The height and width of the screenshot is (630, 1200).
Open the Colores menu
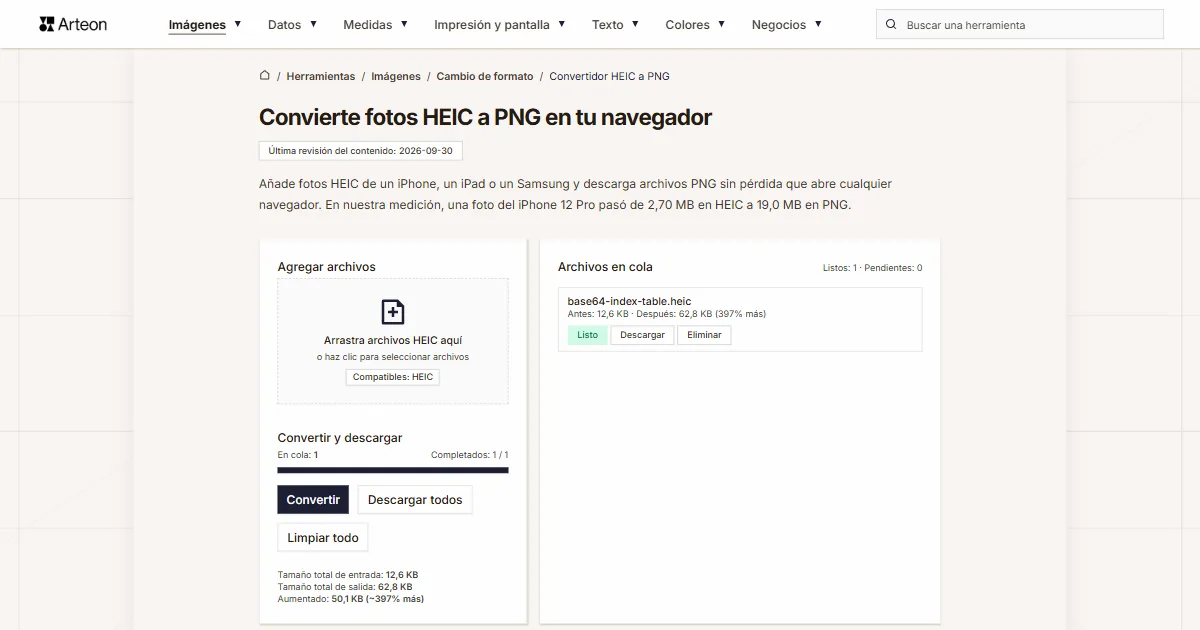pos(696,24)
